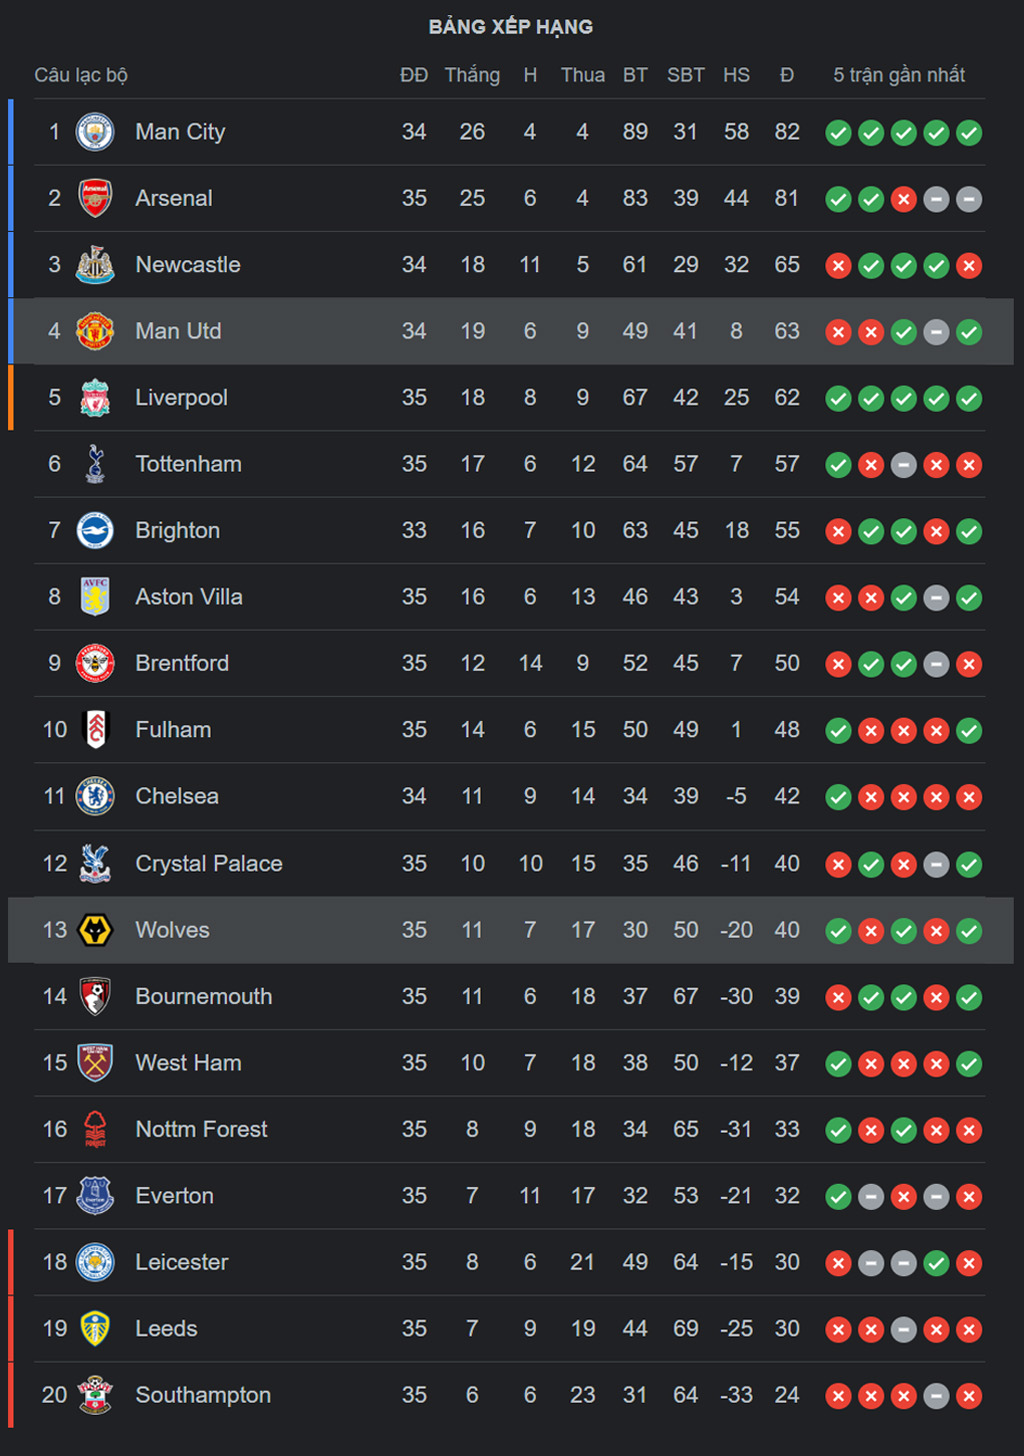Select the Crystal Palace team name

click(209, 864)
